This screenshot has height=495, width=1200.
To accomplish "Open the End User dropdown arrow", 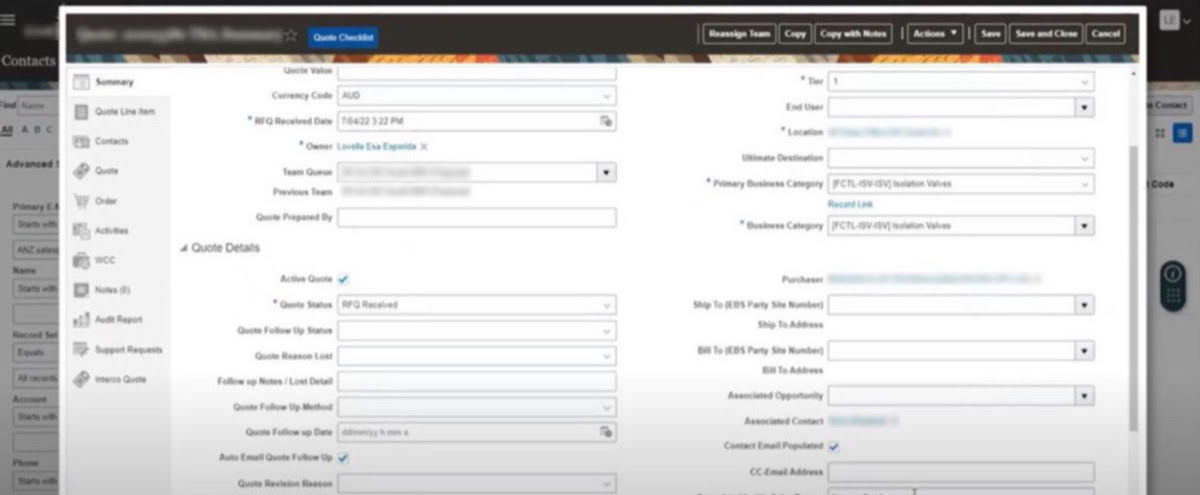I will point(1084,106).
